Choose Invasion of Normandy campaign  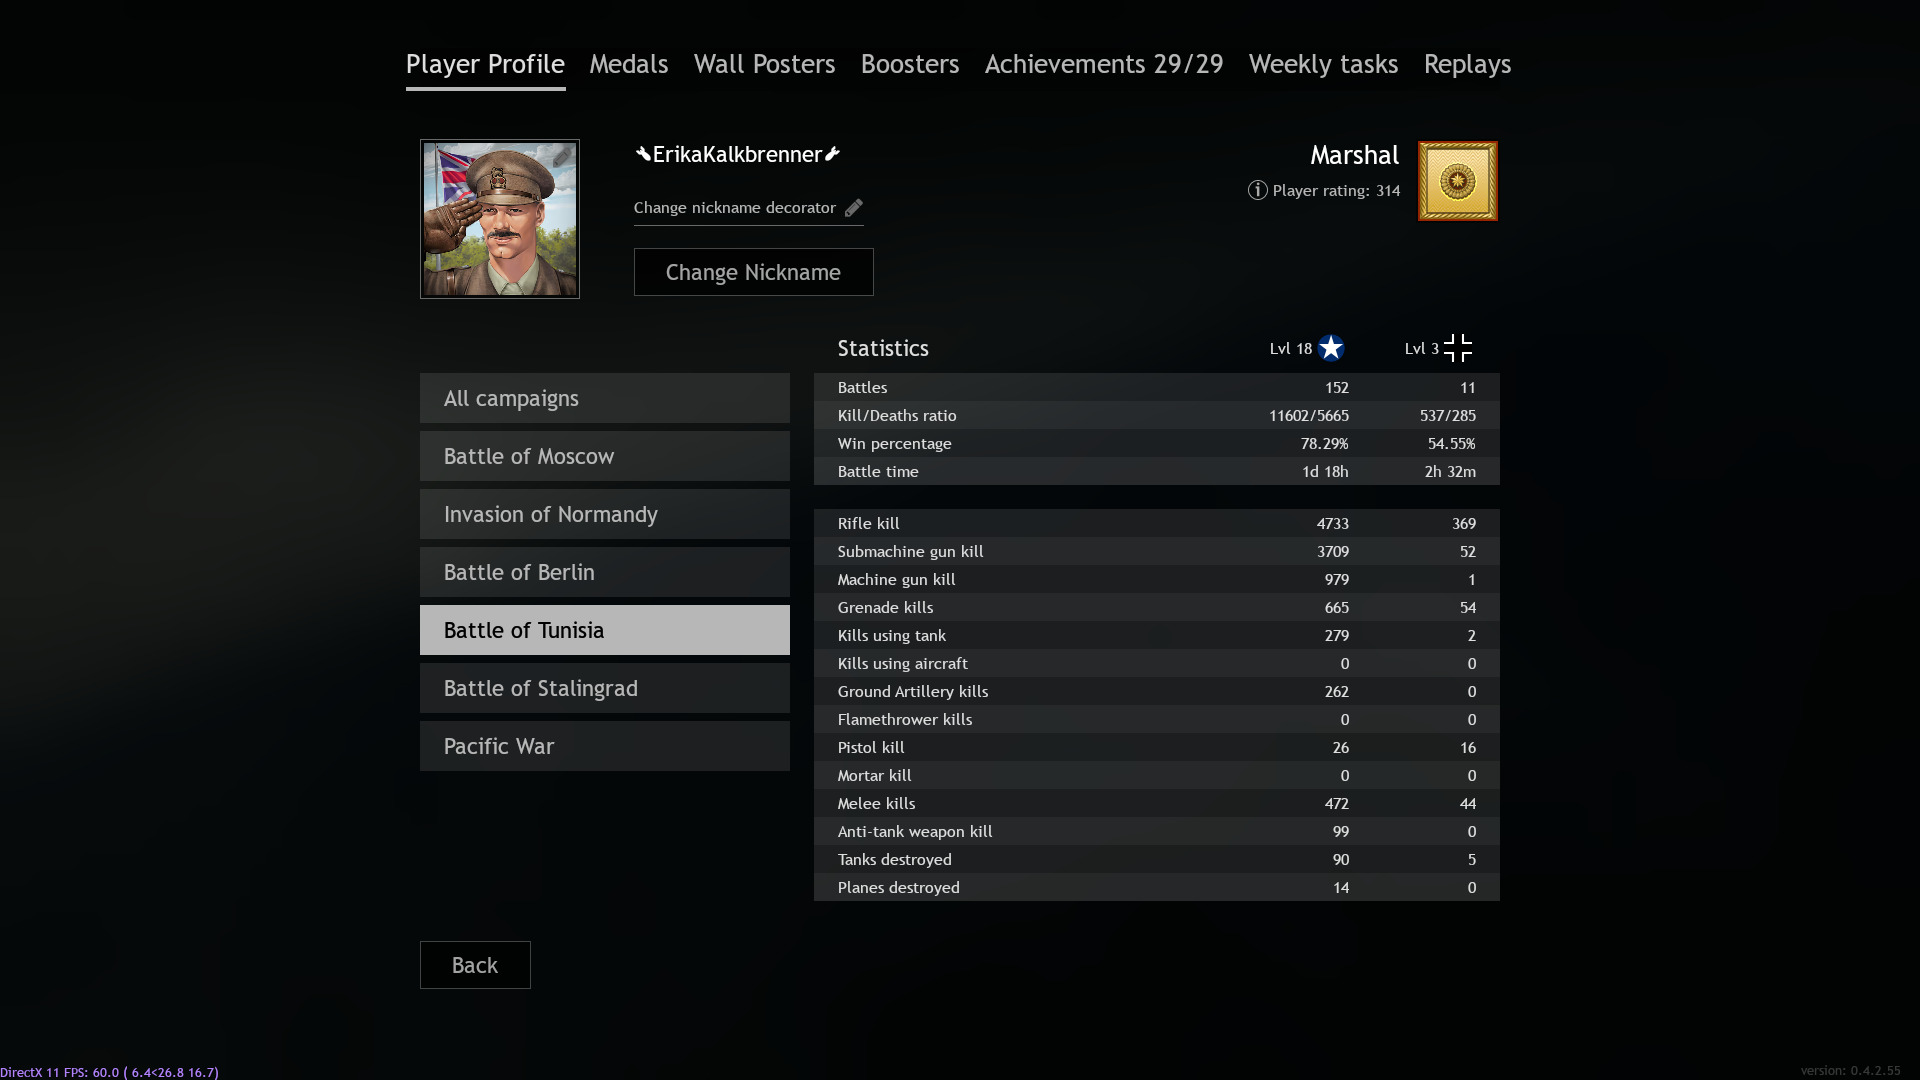pos(605,514)
